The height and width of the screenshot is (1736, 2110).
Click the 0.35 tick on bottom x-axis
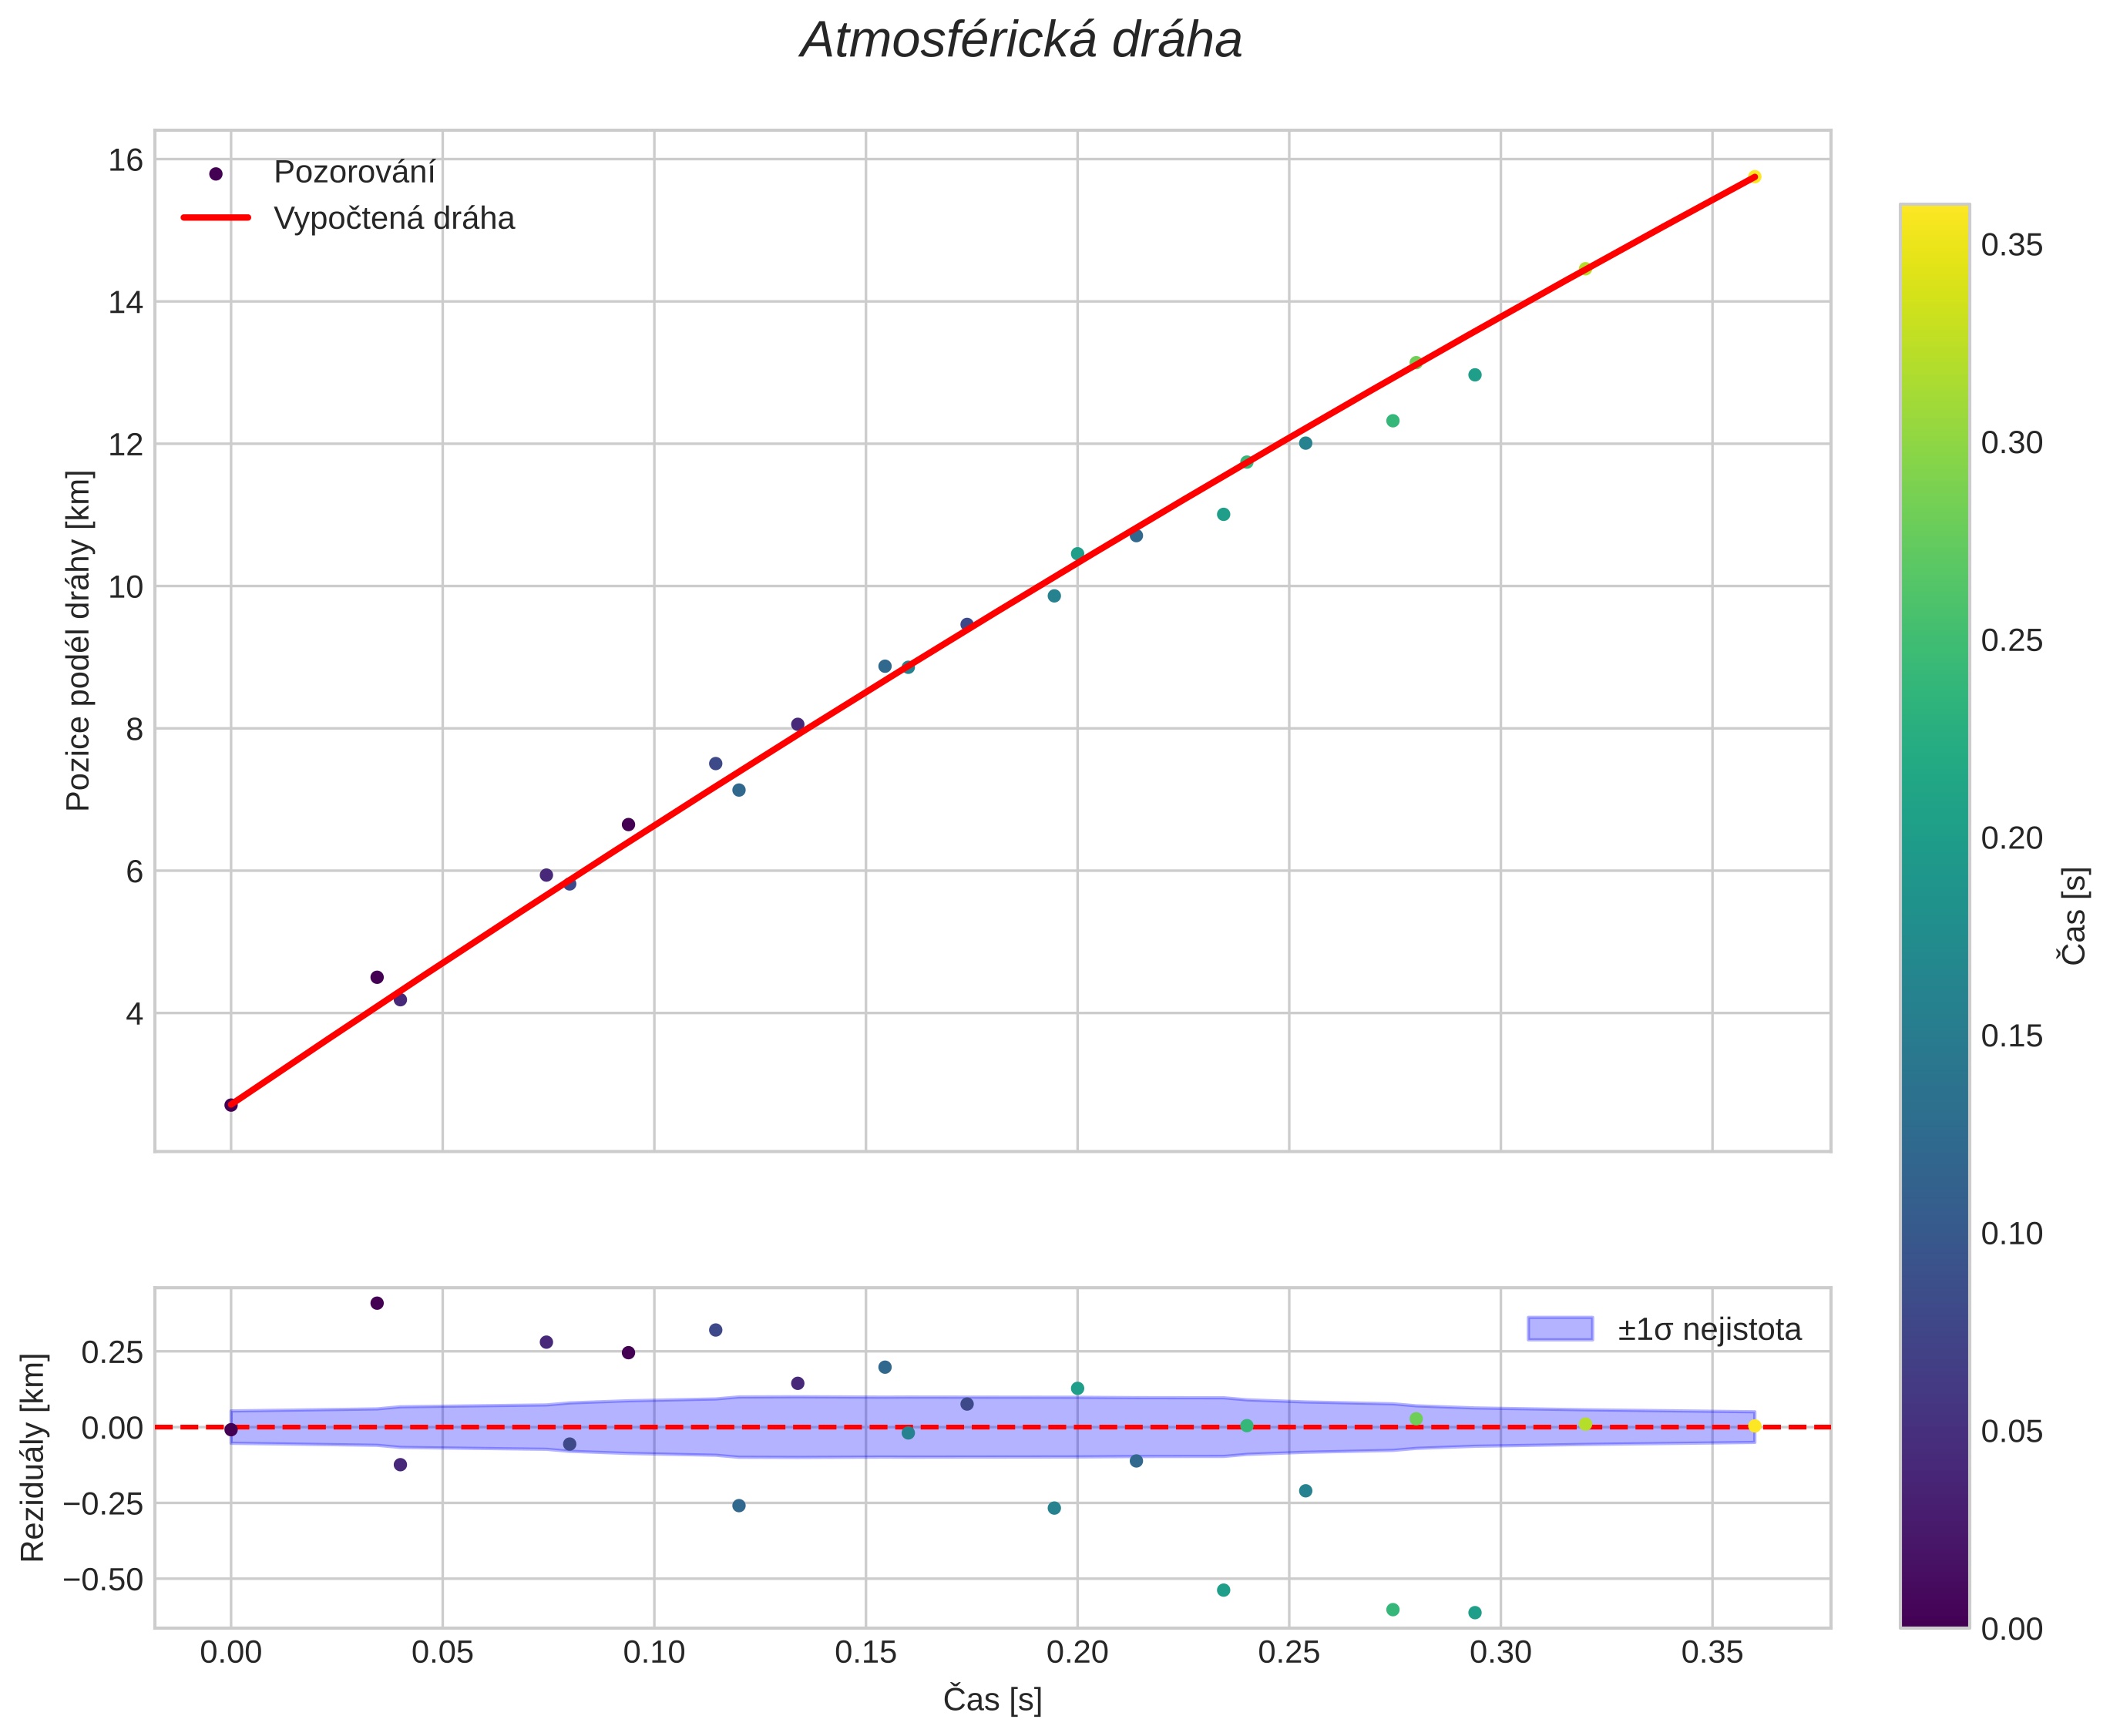pos(1712,1653)
